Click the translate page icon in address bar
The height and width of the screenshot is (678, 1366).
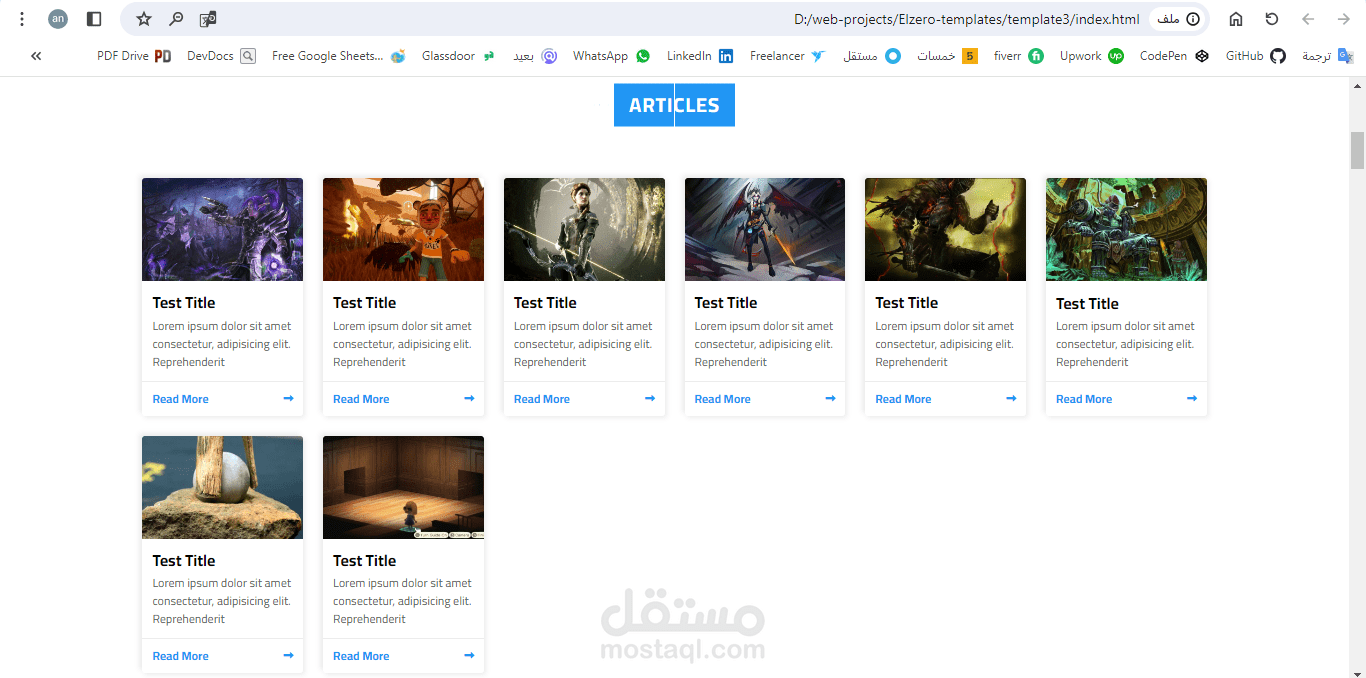208,19
